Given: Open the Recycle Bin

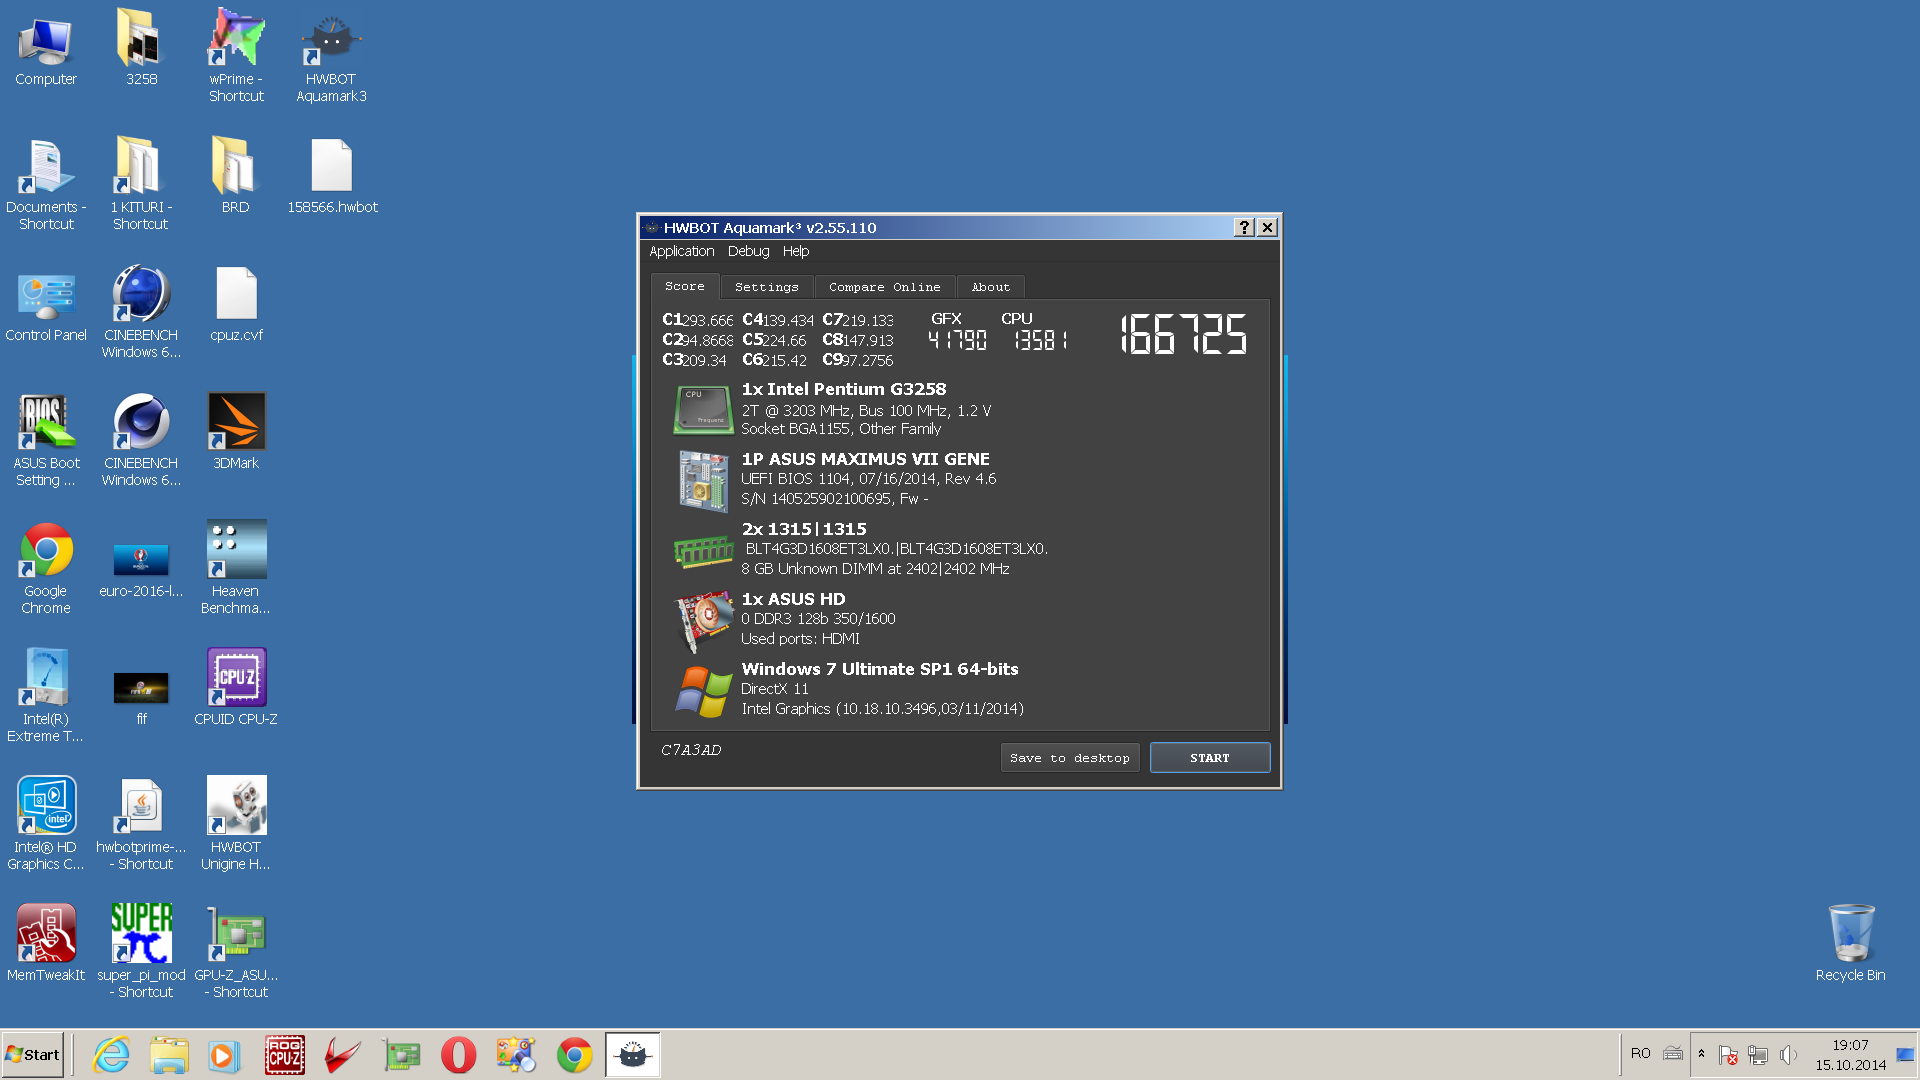Looking at the screenshot, I should tap(1850, 944).
